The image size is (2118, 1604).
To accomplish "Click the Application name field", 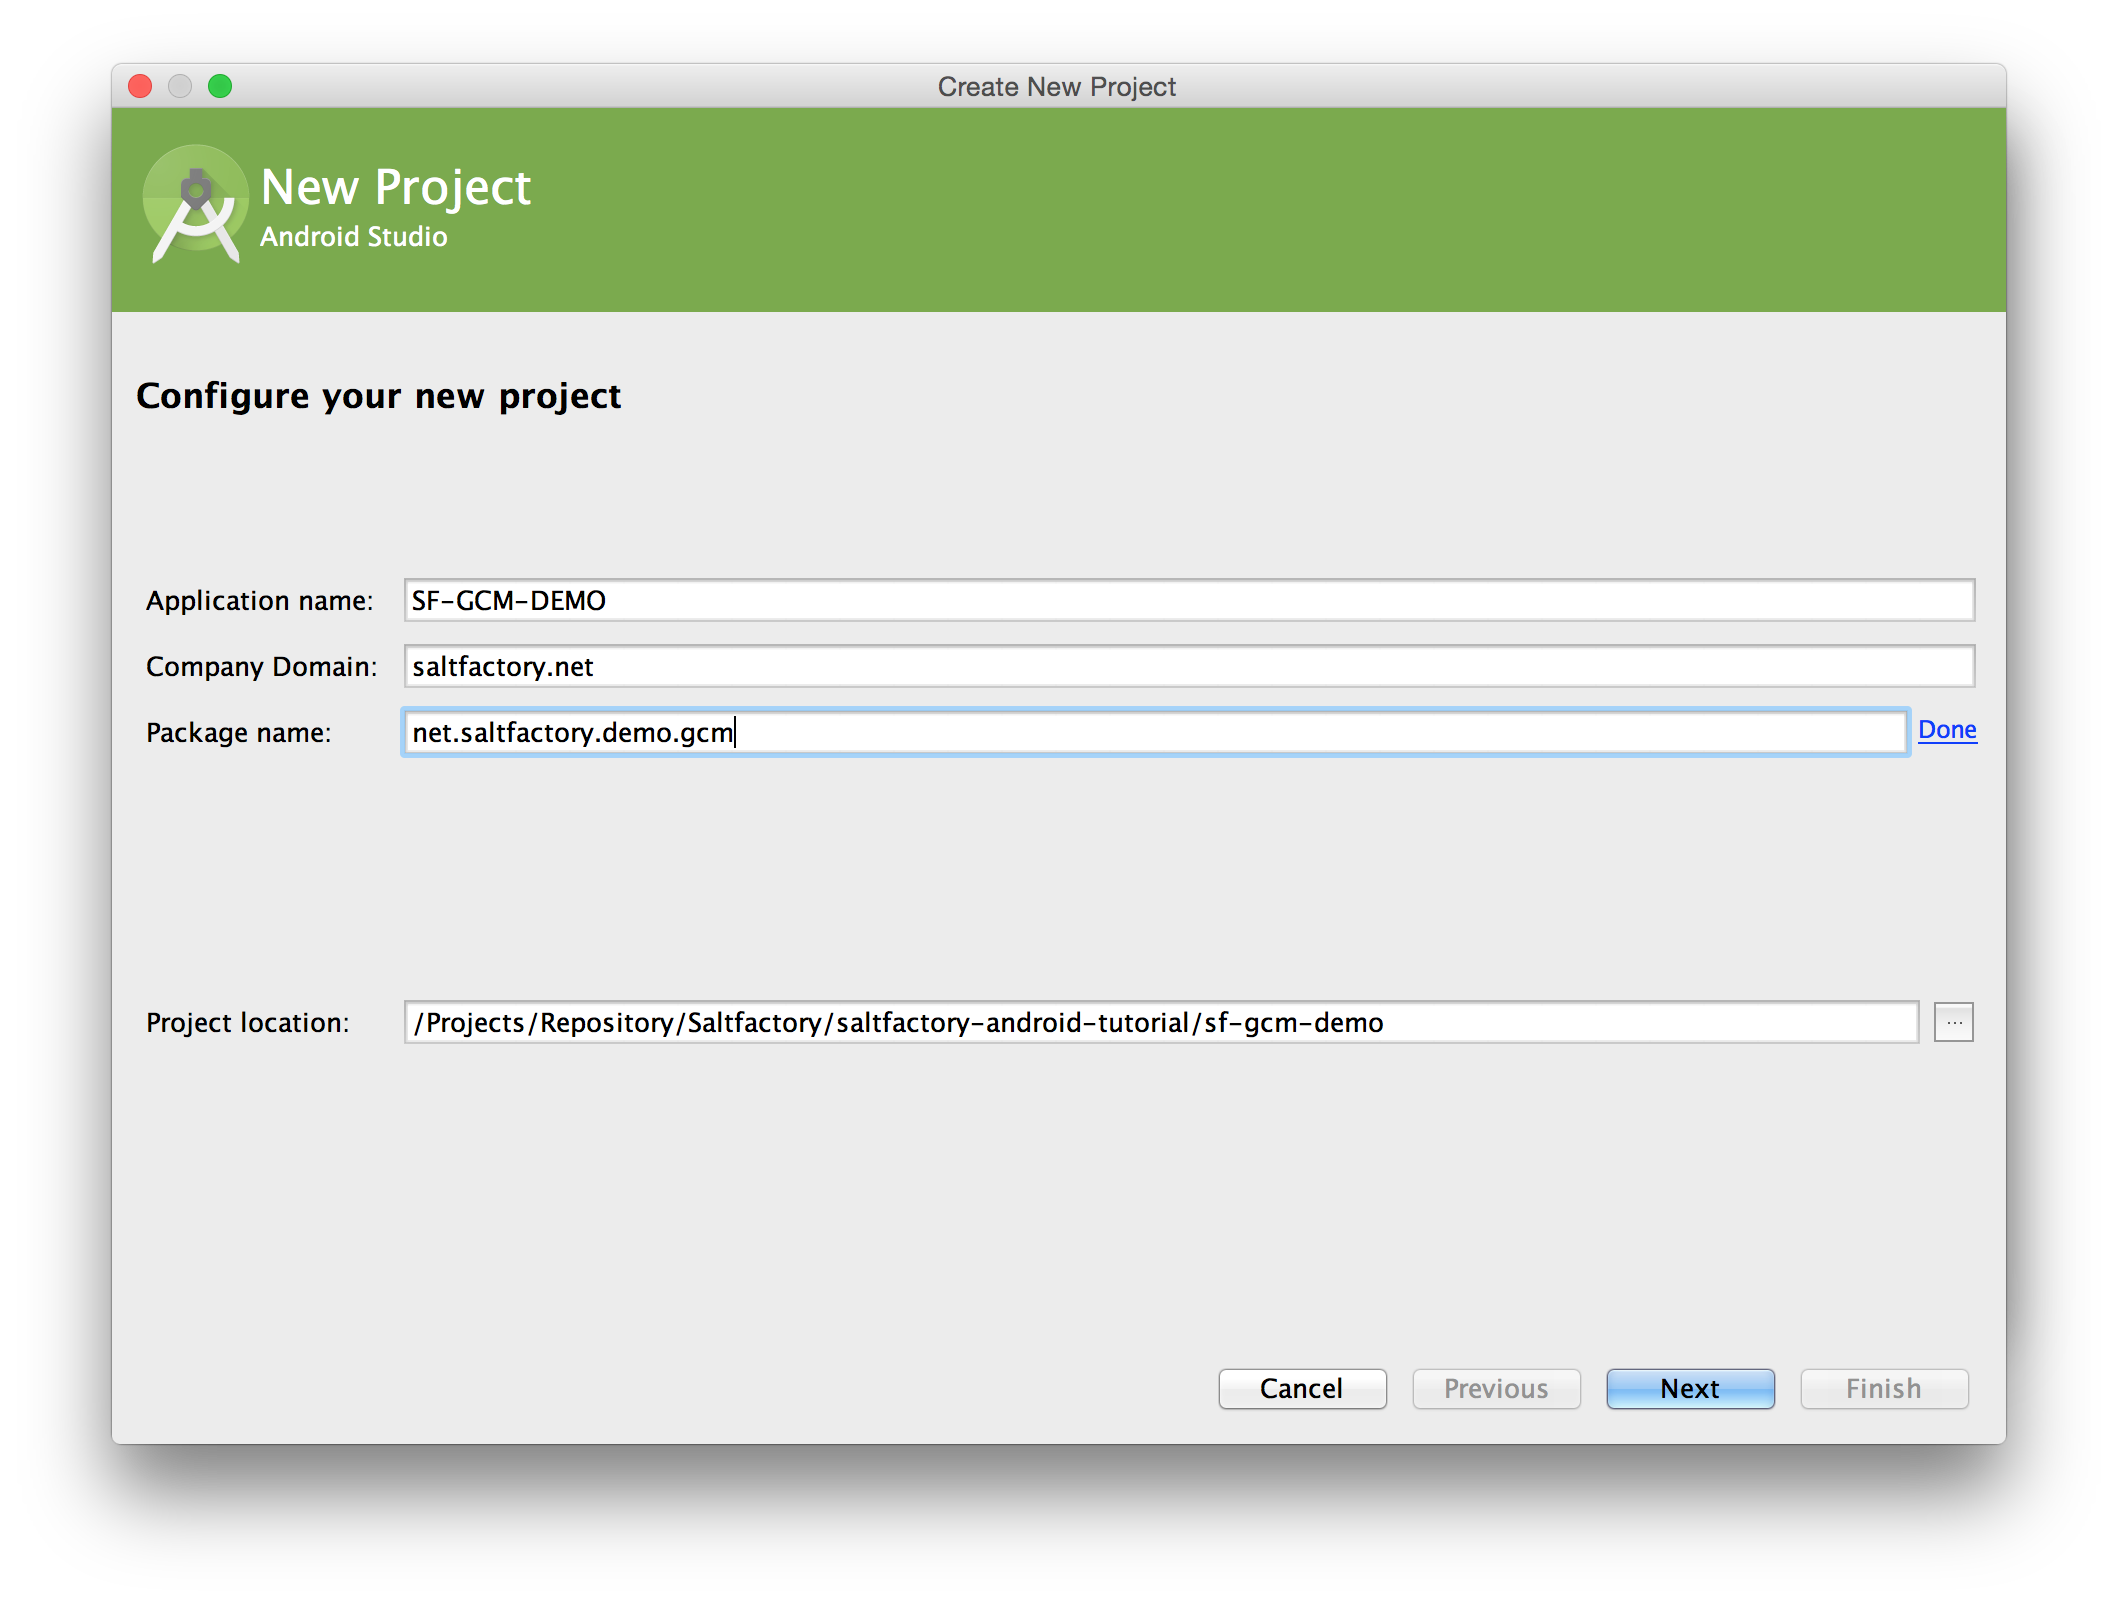I will click(1189, 600).
